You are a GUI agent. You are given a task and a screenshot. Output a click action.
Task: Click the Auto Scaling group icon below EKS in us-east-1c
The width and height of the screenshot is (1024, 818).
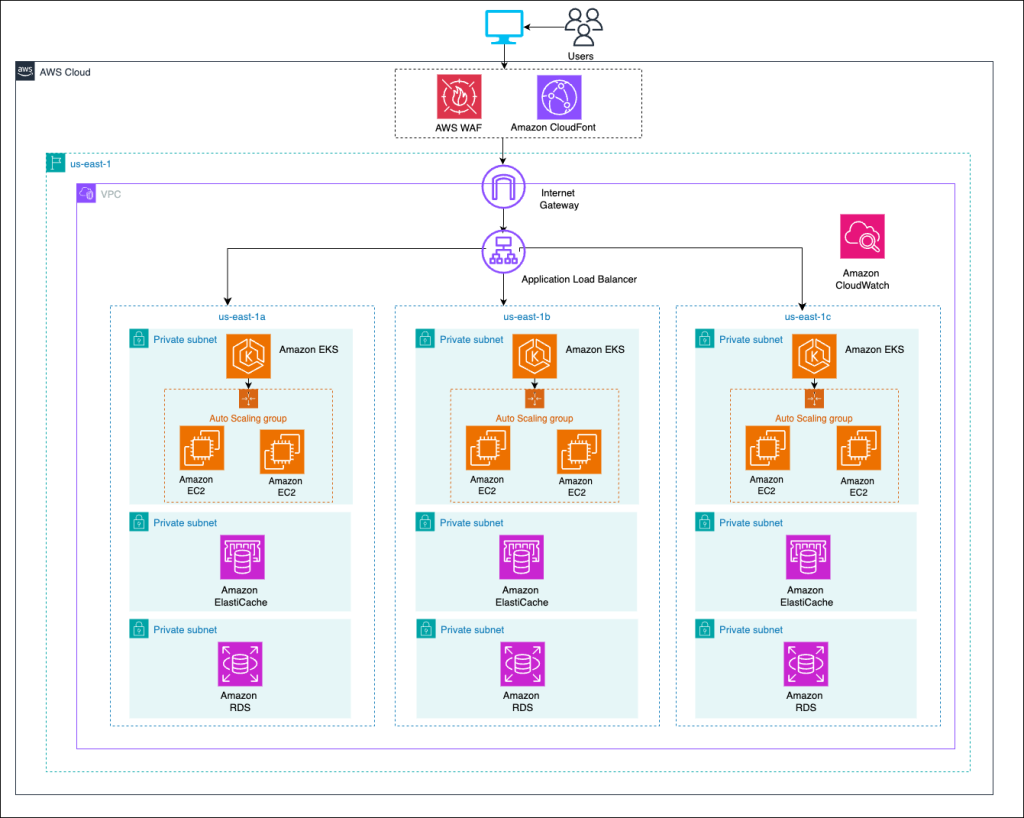[814, 398]
